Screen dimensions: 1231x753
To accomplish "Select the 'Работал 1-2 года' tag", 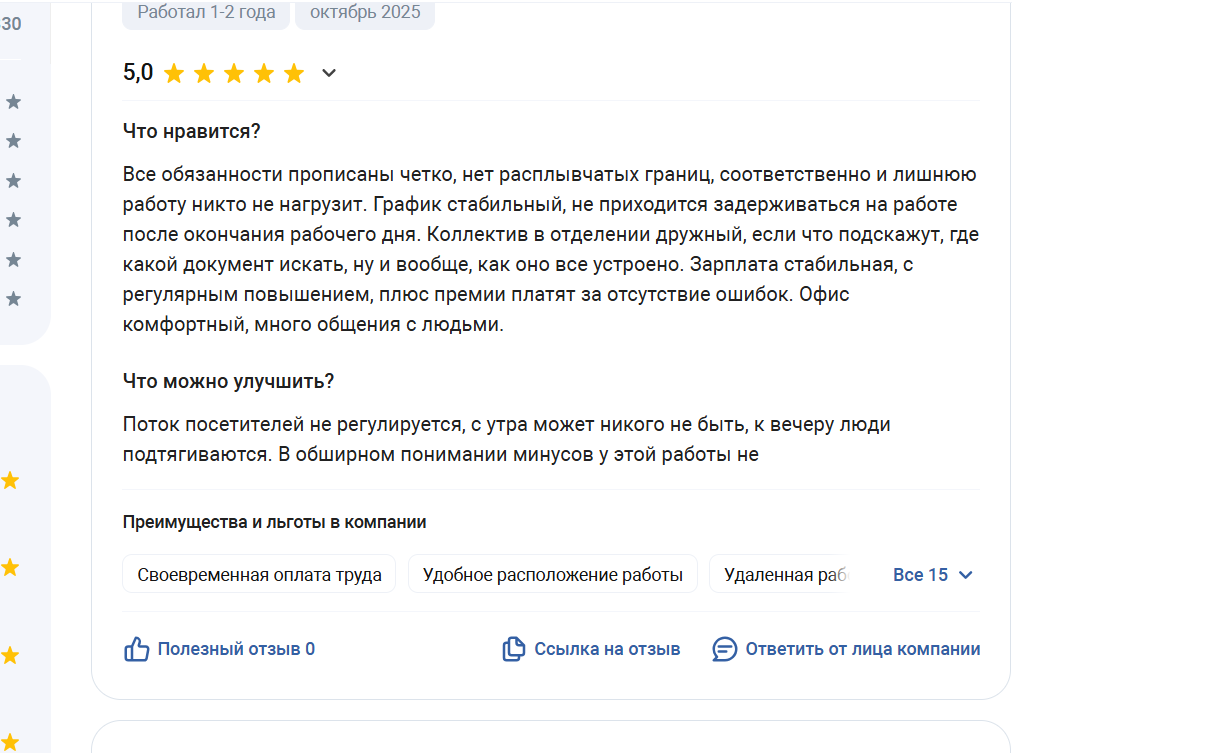I will [206, 13].
